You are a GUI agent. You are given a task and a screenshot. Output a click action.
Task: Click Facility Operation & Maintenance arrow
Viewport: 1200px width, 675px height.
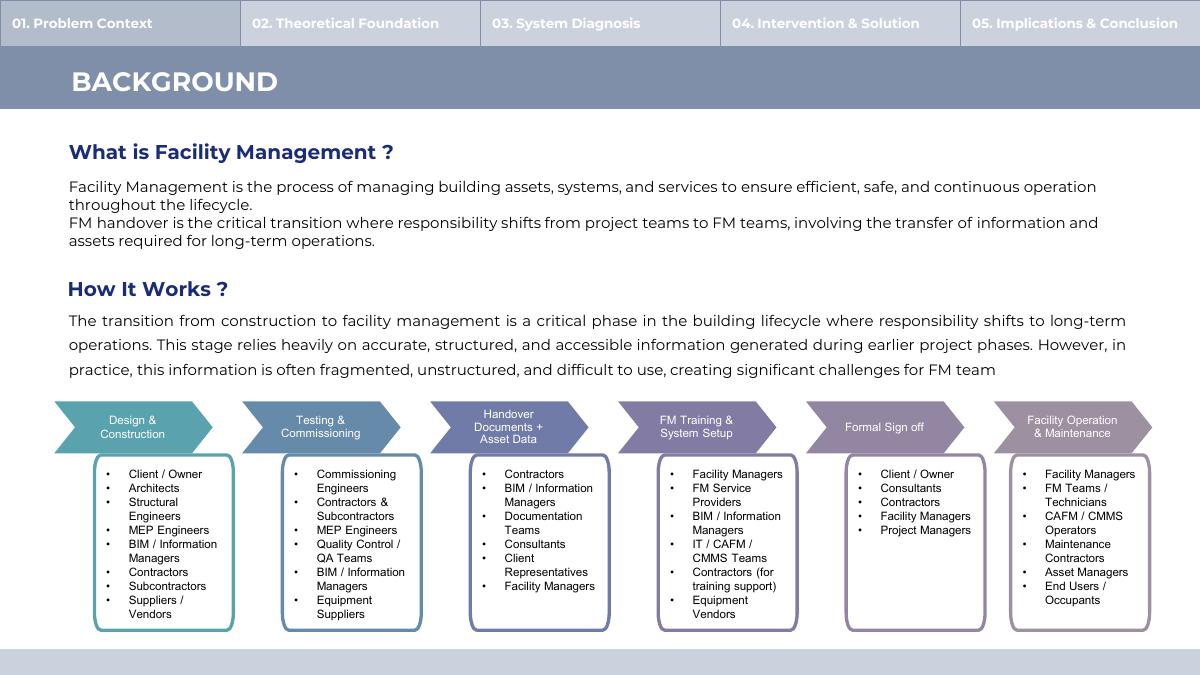(x=1073, y=427)
